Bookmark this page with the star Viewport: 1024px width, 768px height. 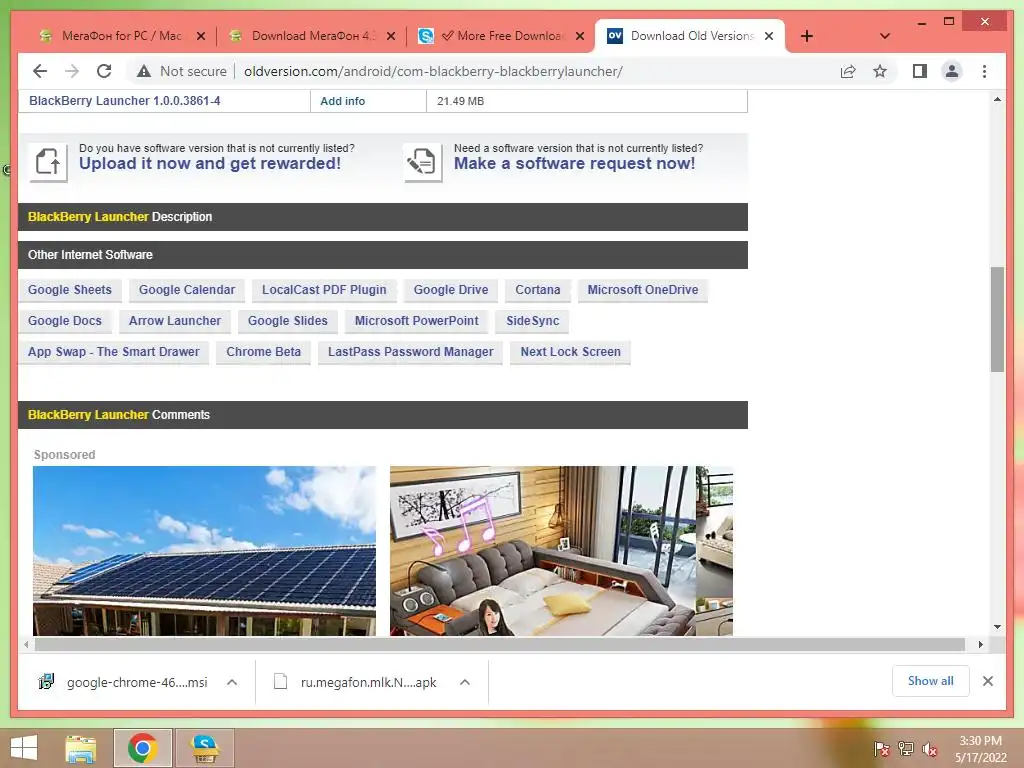(x=880, y=71)
